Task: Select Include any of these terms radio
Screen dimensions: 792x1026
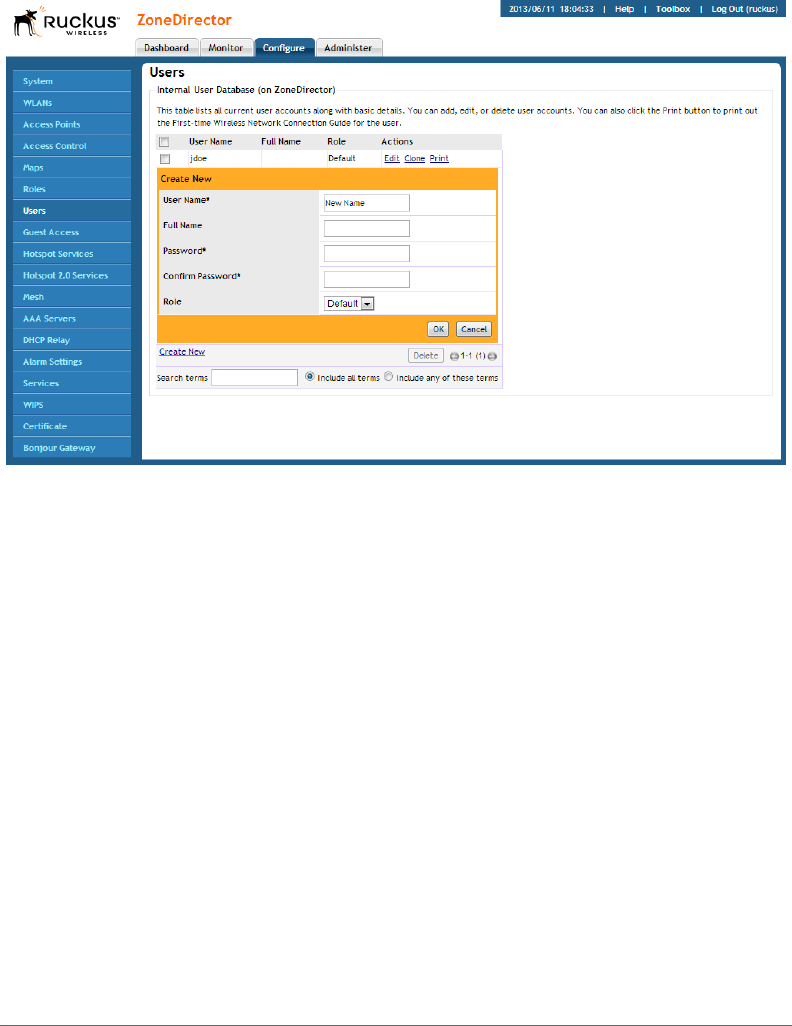Action: point(389,376)
